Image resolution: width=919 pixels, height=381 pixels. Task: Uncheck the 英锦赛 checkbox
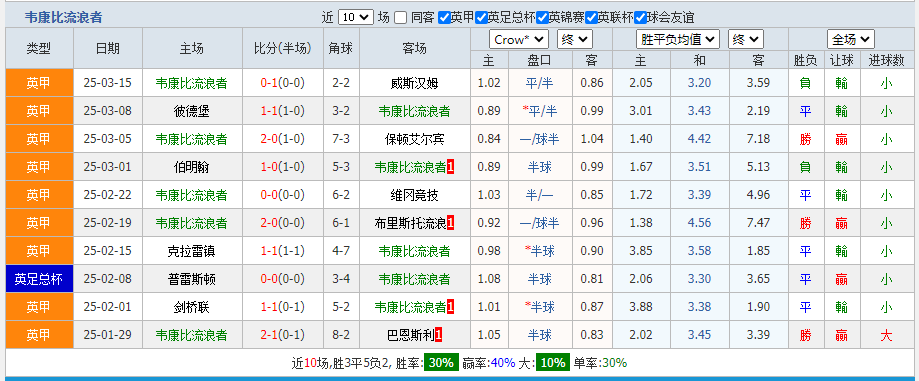coord(542,18)
